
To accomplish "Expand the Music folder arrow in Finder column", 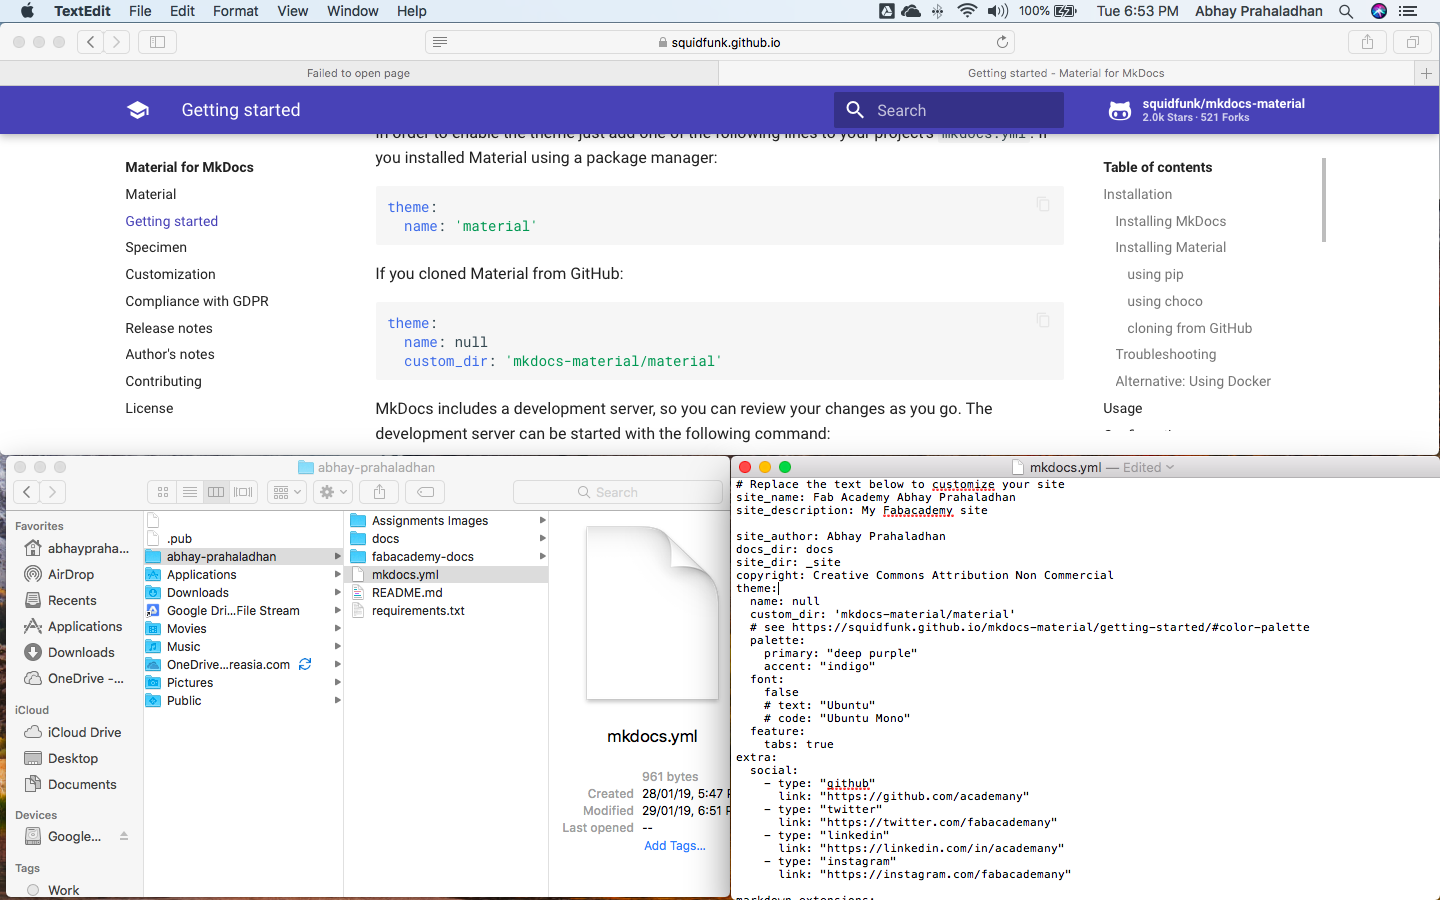I will point(338,646).
